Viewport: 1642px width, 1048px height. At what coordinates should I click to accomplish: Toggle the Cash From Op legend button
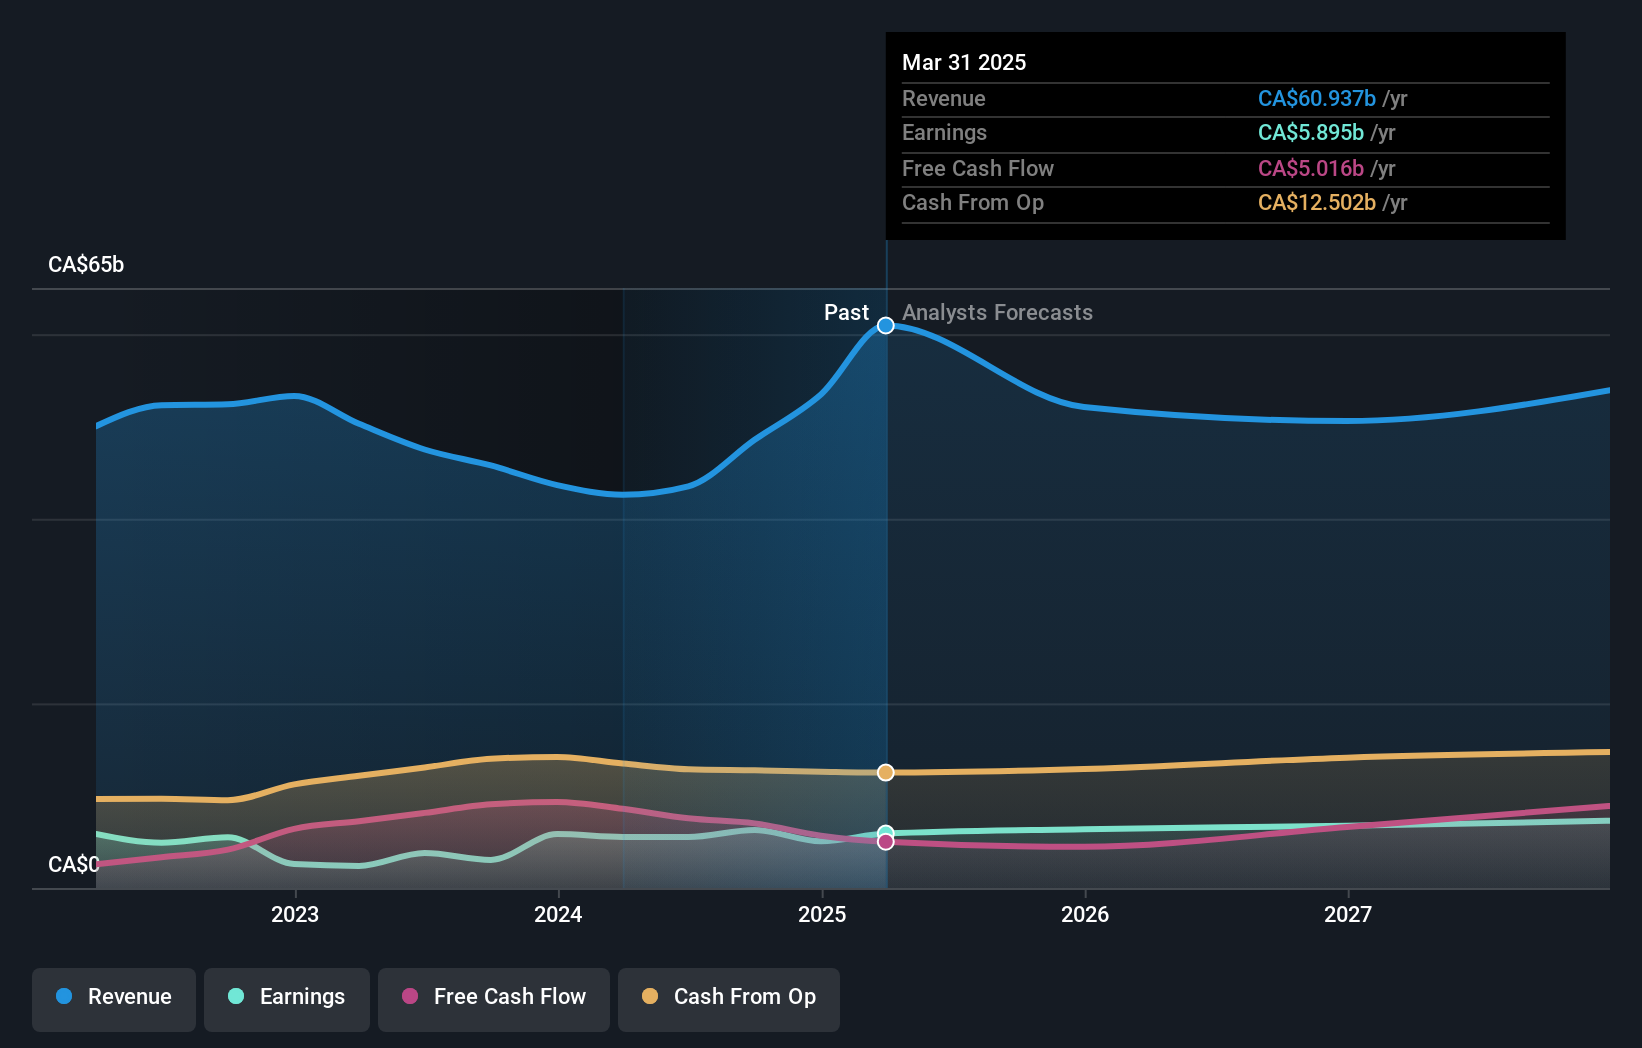(729, 999)
